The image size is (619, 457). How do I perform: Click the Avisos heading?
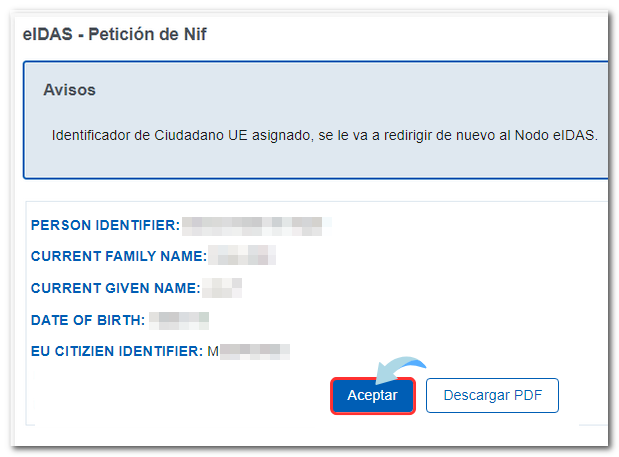69,90
